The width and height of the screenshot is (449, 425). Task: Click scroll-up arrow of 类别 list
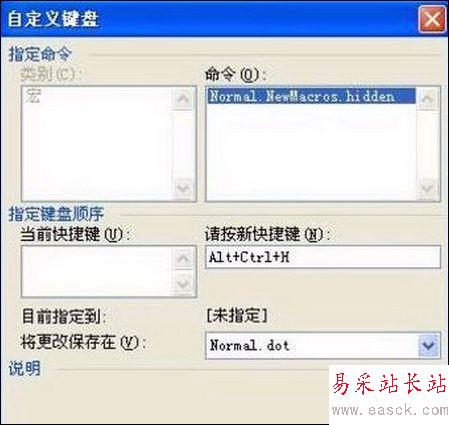[x=183, y=98]
